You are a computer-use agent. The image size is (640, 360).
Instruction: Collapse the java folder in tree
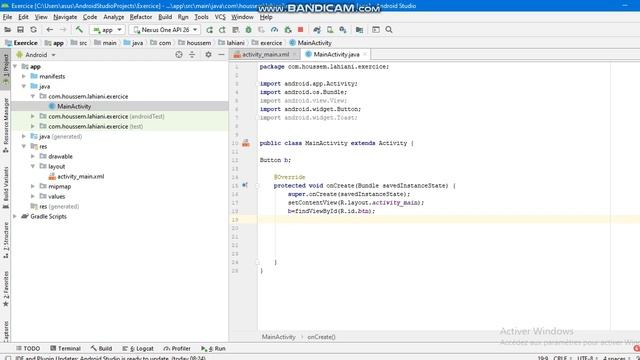pos(24,86)
